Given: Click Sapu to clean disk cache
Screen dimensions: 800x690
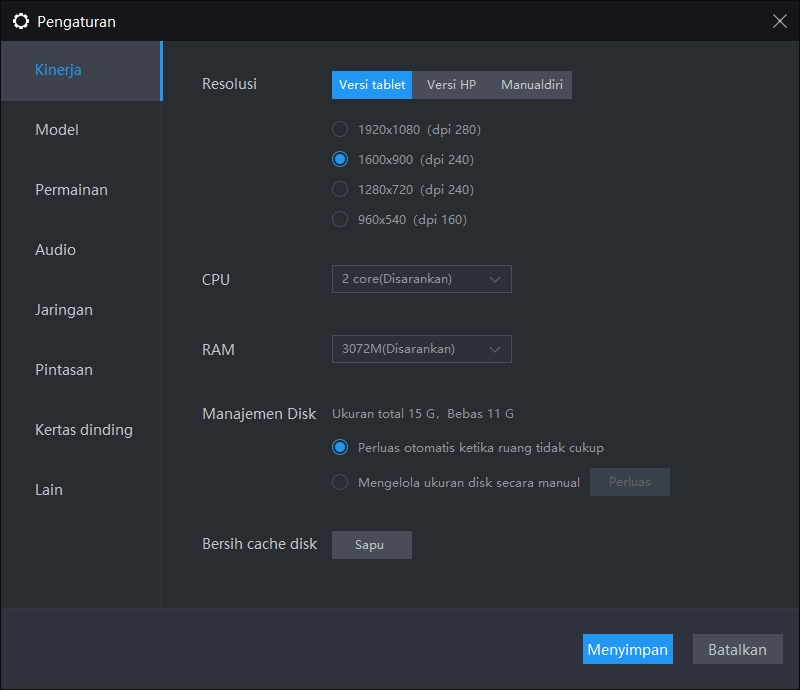Looking at the screenshot, I should pyautogui.click(x=371, y=545).
